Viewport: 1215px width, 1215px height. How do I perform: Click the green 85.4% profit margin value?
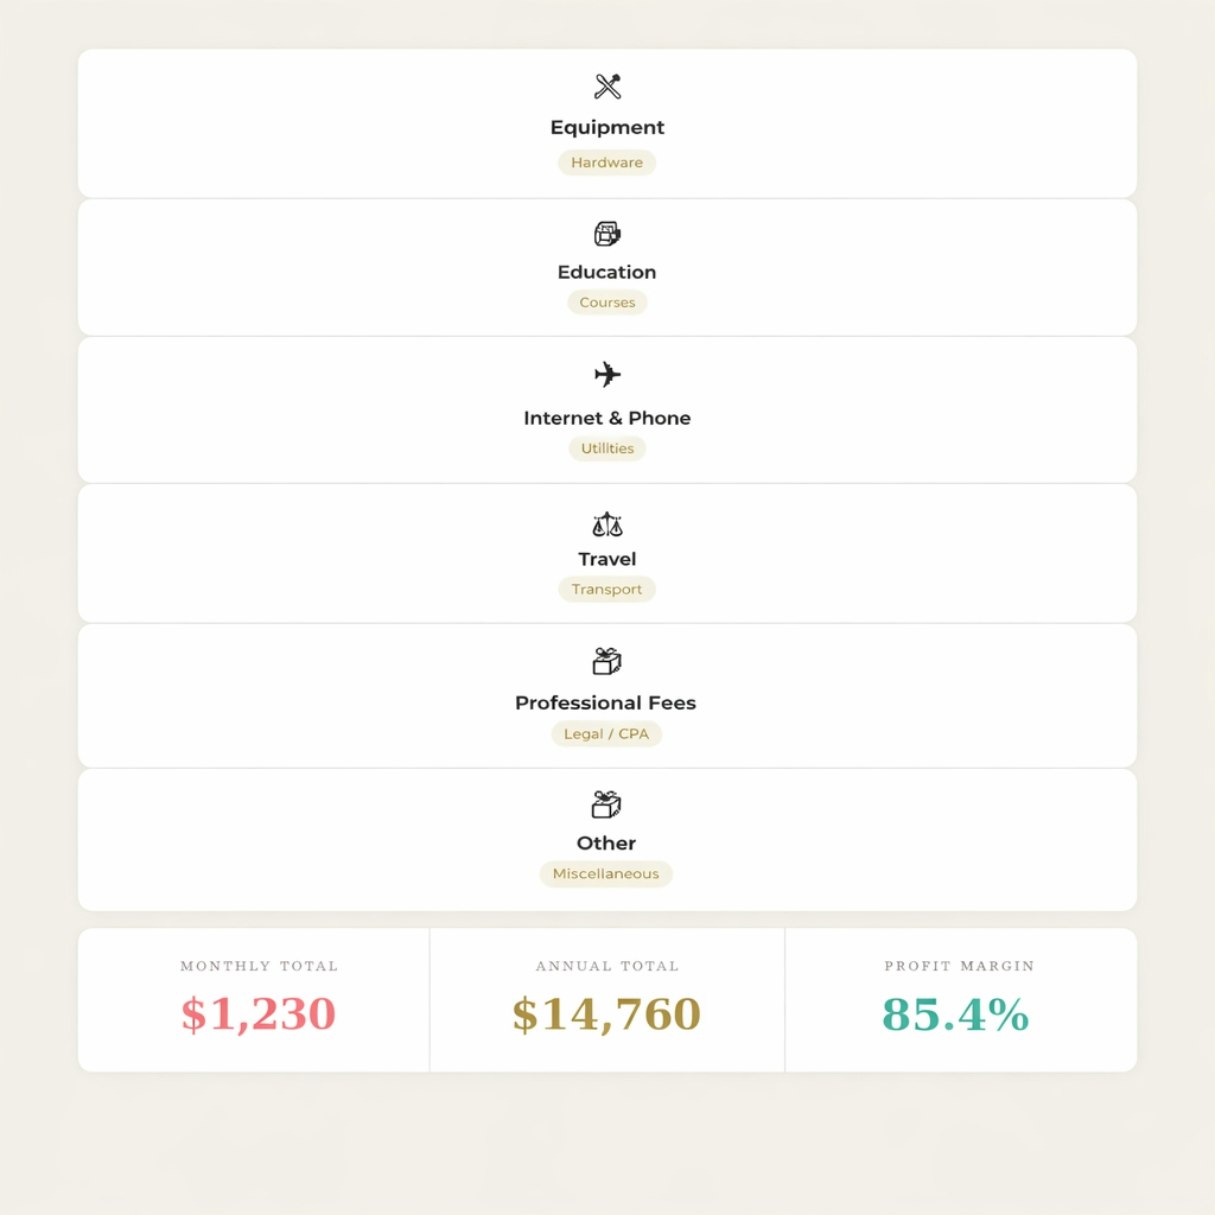coord(955,1014)
